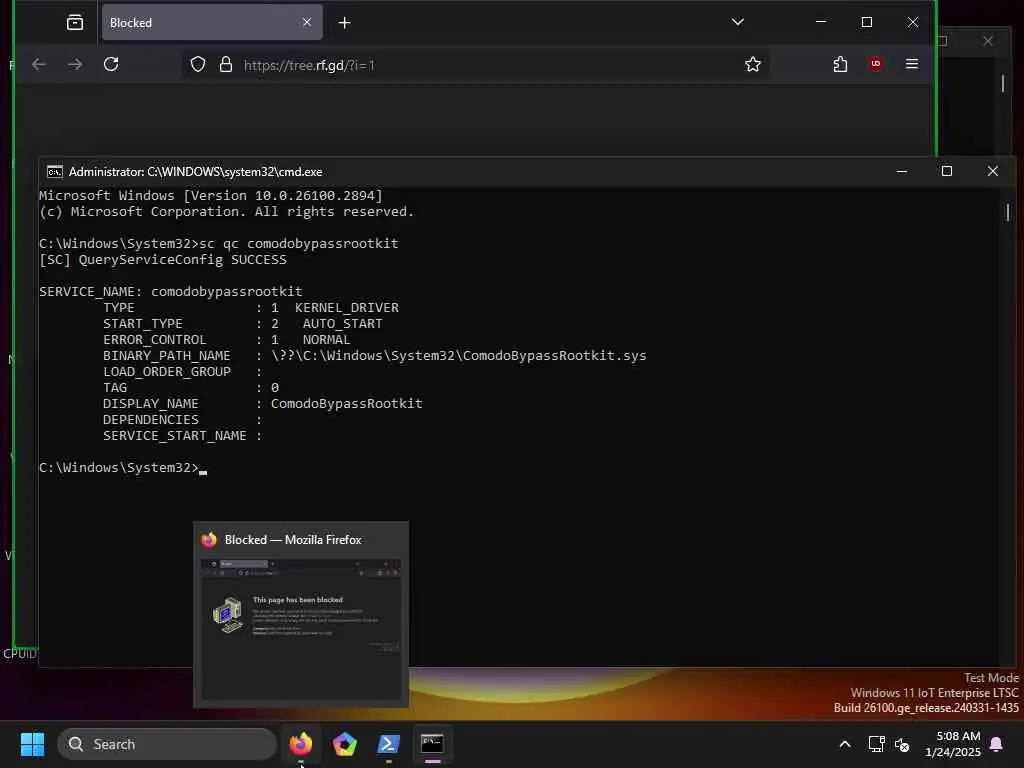Open the muted volume tray icon
Image resolution: width=1024 pixels, height=768 pixels.
click(x=902, y=744)
